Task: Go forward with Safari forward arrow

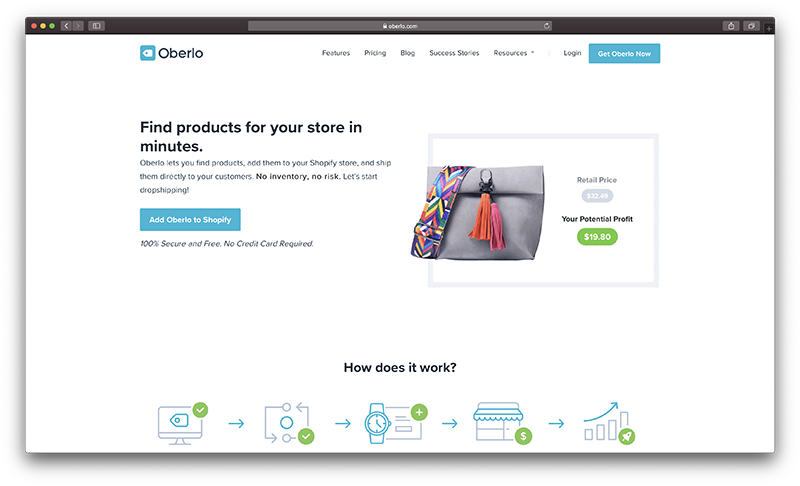Action: 78,25
